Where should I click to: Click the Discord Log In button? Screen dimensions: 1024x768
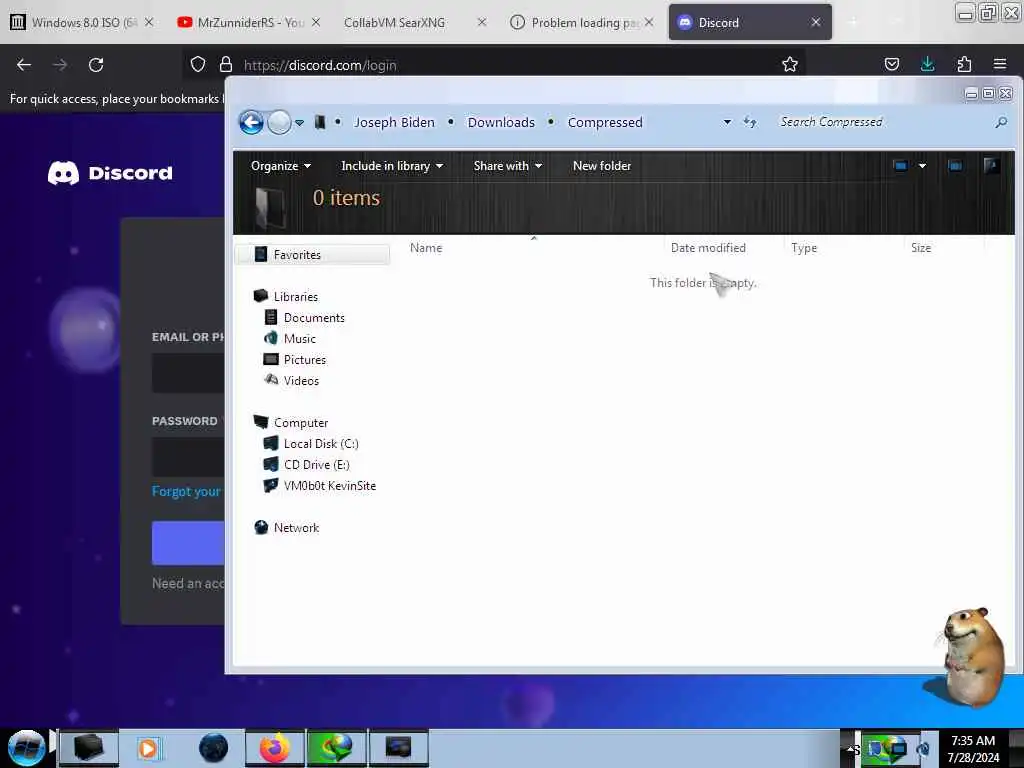tap(188, 543)
